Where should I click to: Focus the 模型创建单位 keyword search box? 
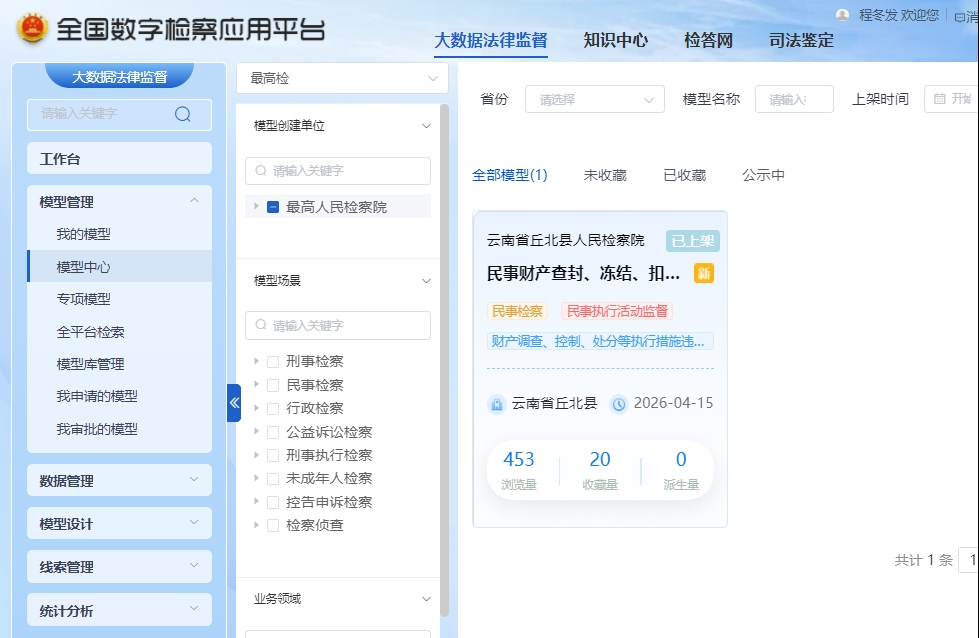coord(338,170)
